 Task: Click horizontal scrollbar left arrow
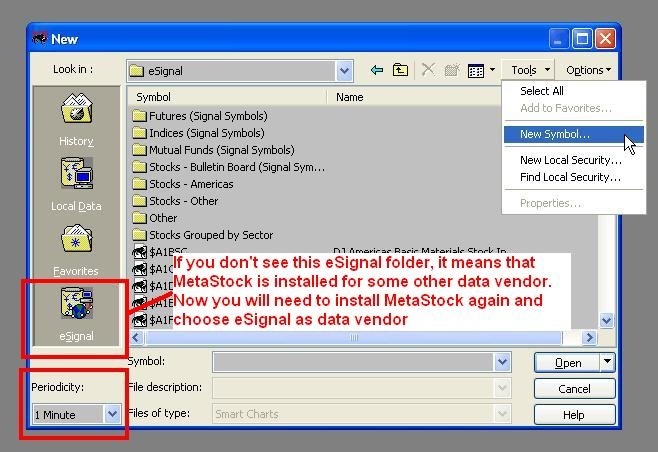click(x=136, y=337)
